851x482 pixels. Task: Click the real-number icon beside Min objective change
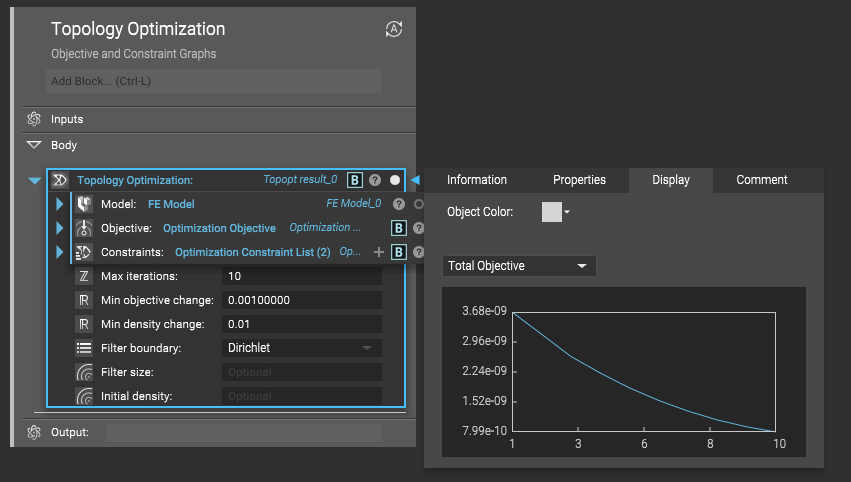pos(84,300)
